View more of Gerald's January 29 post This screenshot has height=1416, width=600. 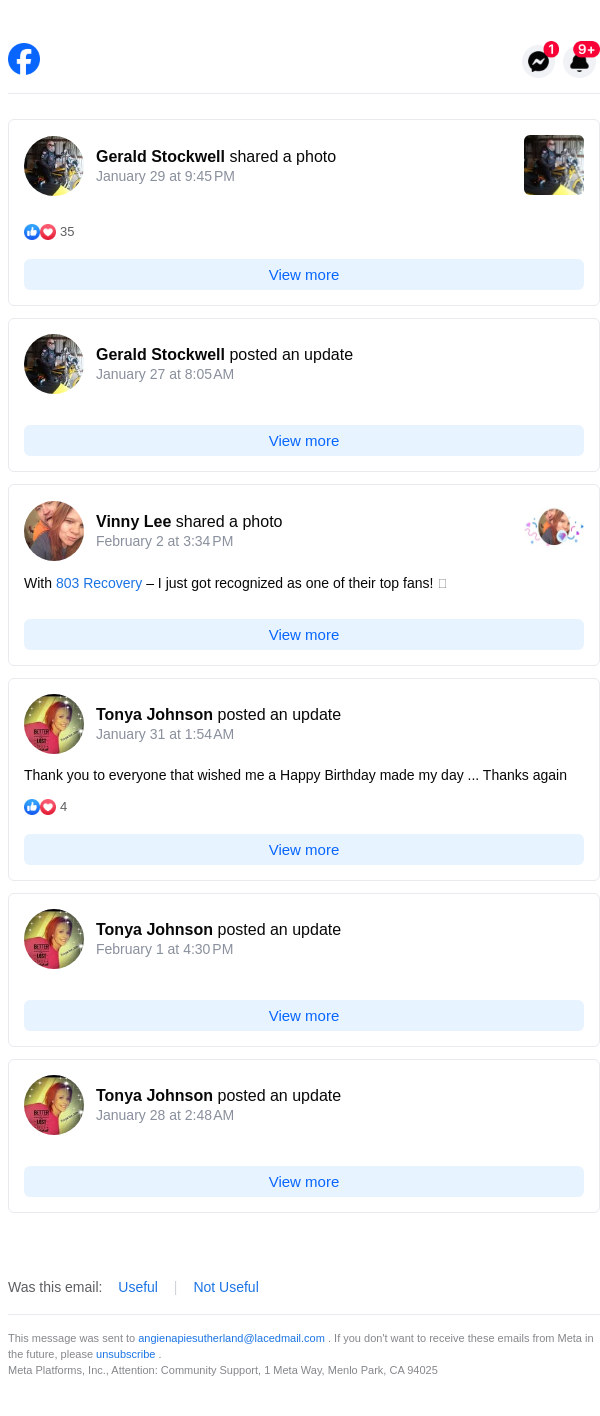click(304, 275)
